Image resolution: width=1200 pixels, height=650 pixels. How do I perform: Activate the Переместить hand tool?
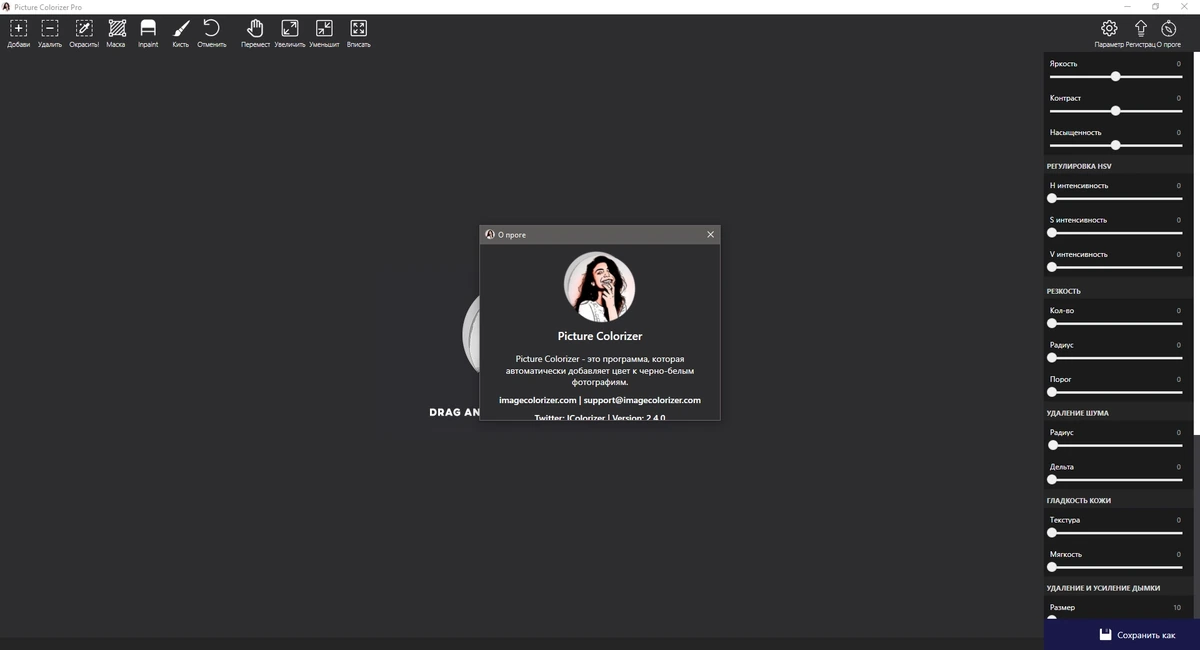(255, 33)
